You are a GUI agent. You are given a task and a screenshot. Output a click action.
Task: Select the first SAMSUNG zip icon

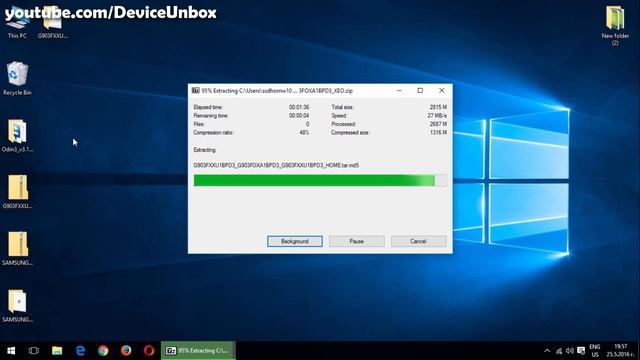[17, 249]
